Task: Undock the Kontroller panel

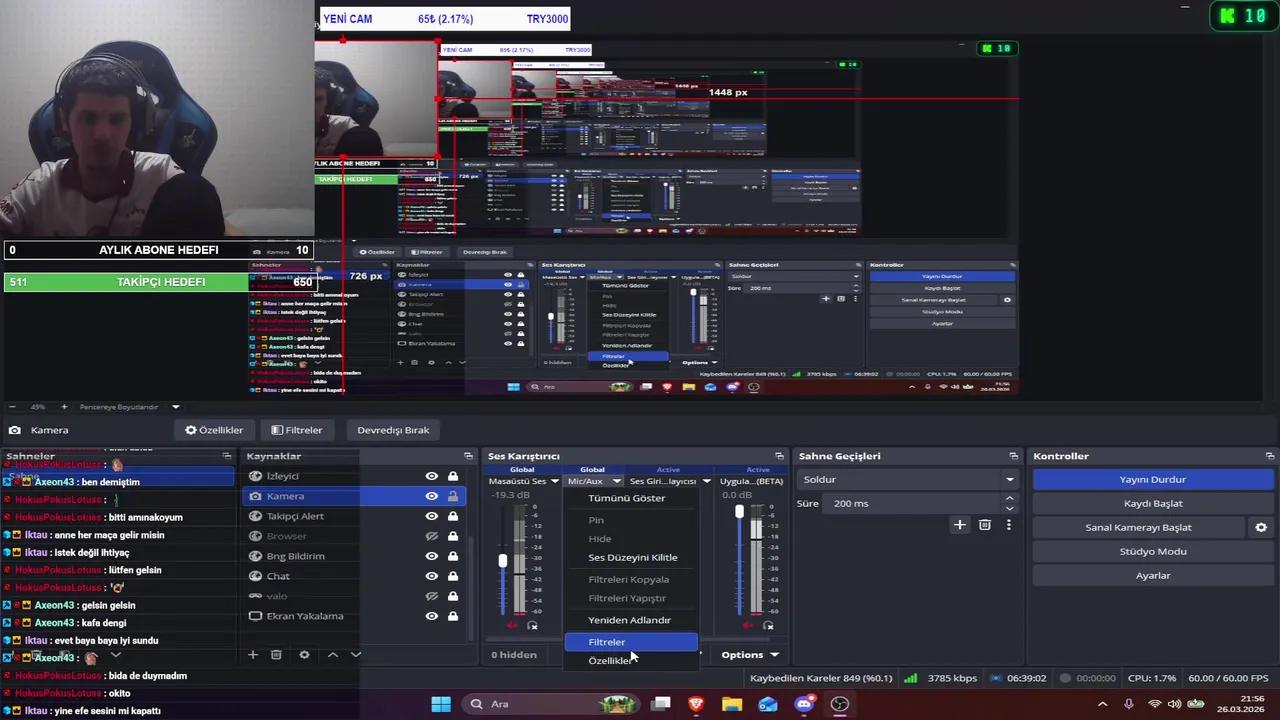Action: [x=1271, y=456]
